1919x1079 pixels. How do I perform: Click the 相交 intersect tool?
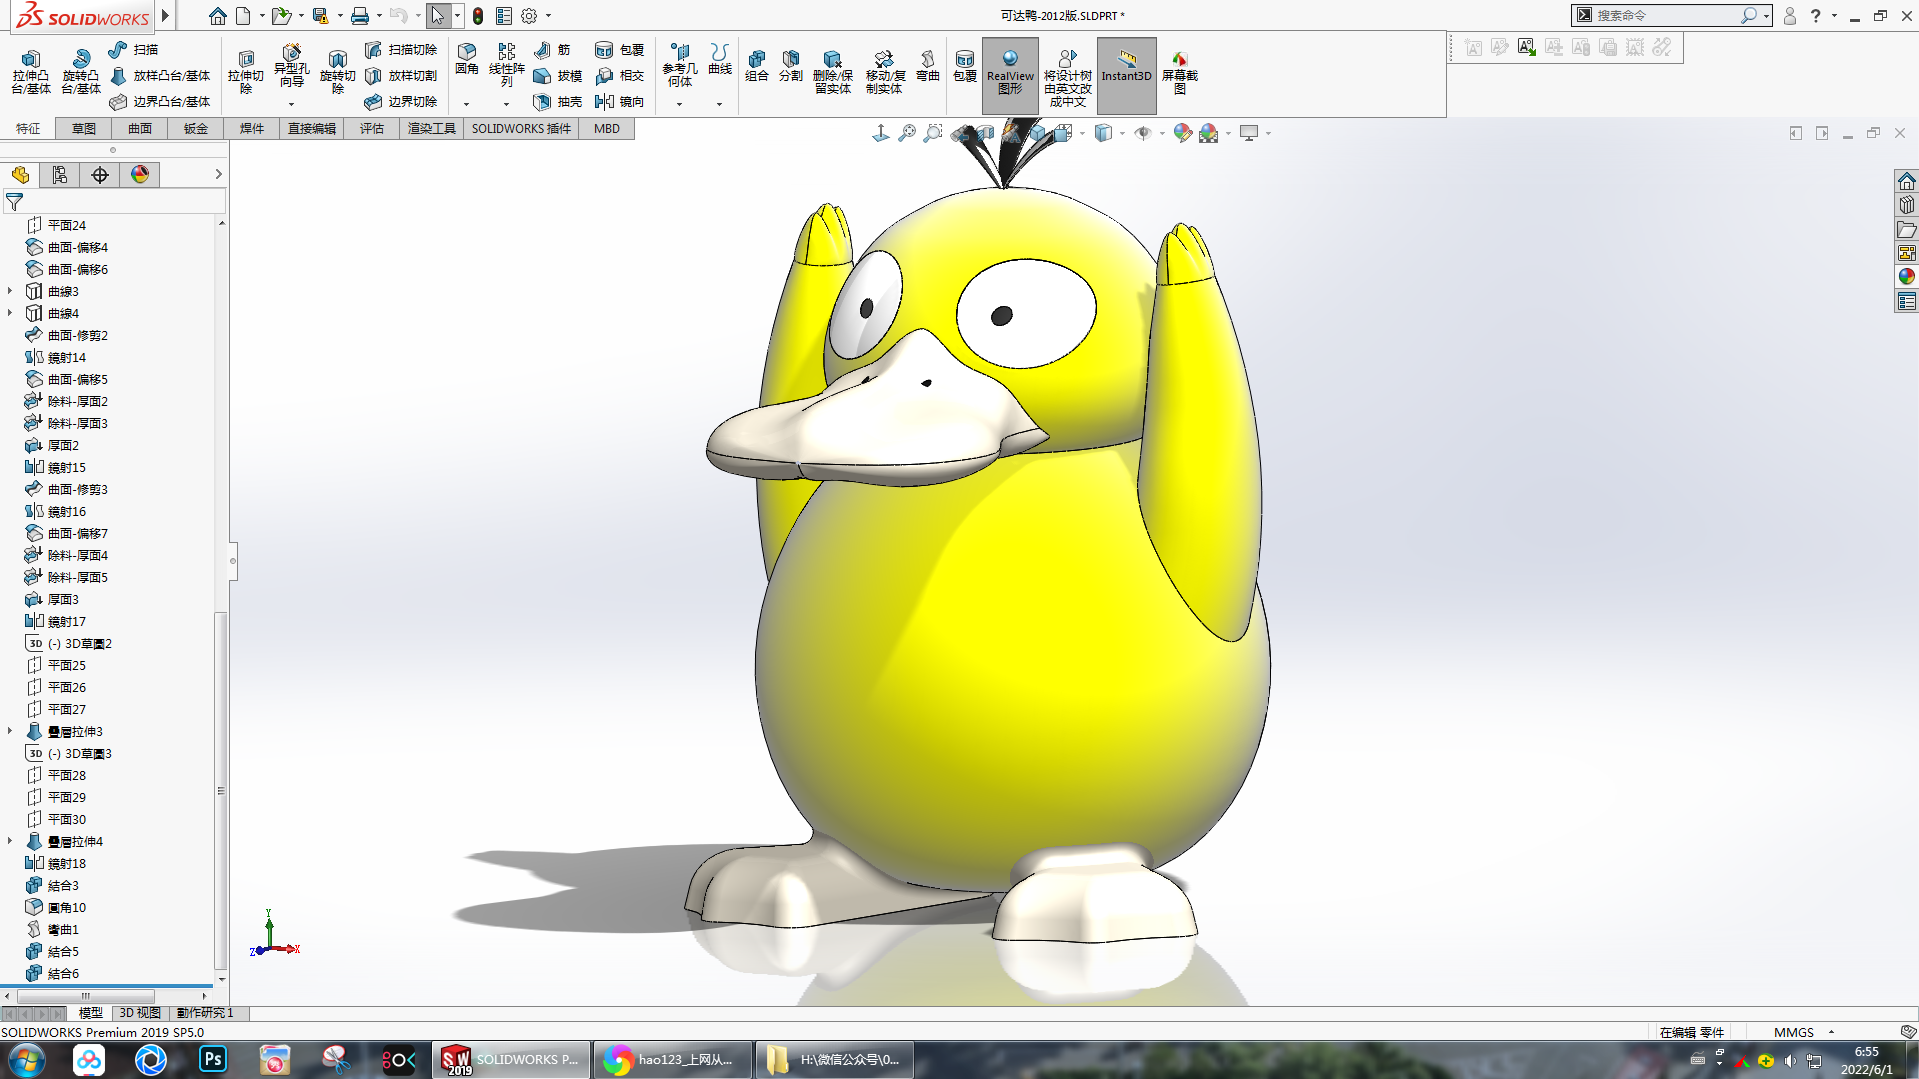[x=619, y=75]
